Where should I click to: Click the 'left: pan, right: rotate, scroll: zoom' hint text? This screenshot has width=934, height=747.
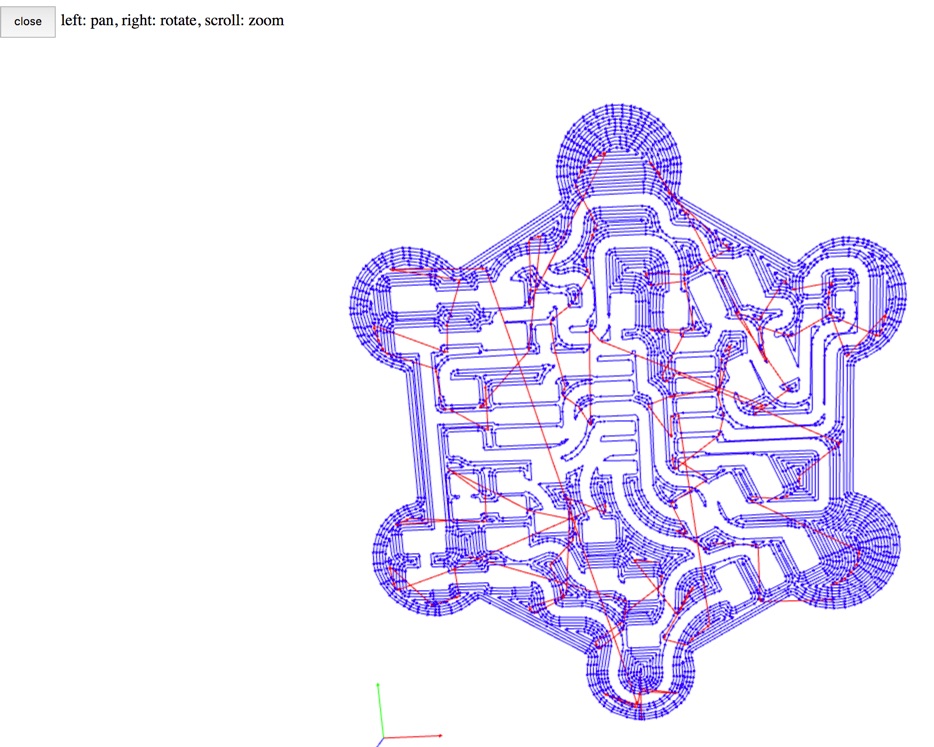coord(172,21)
